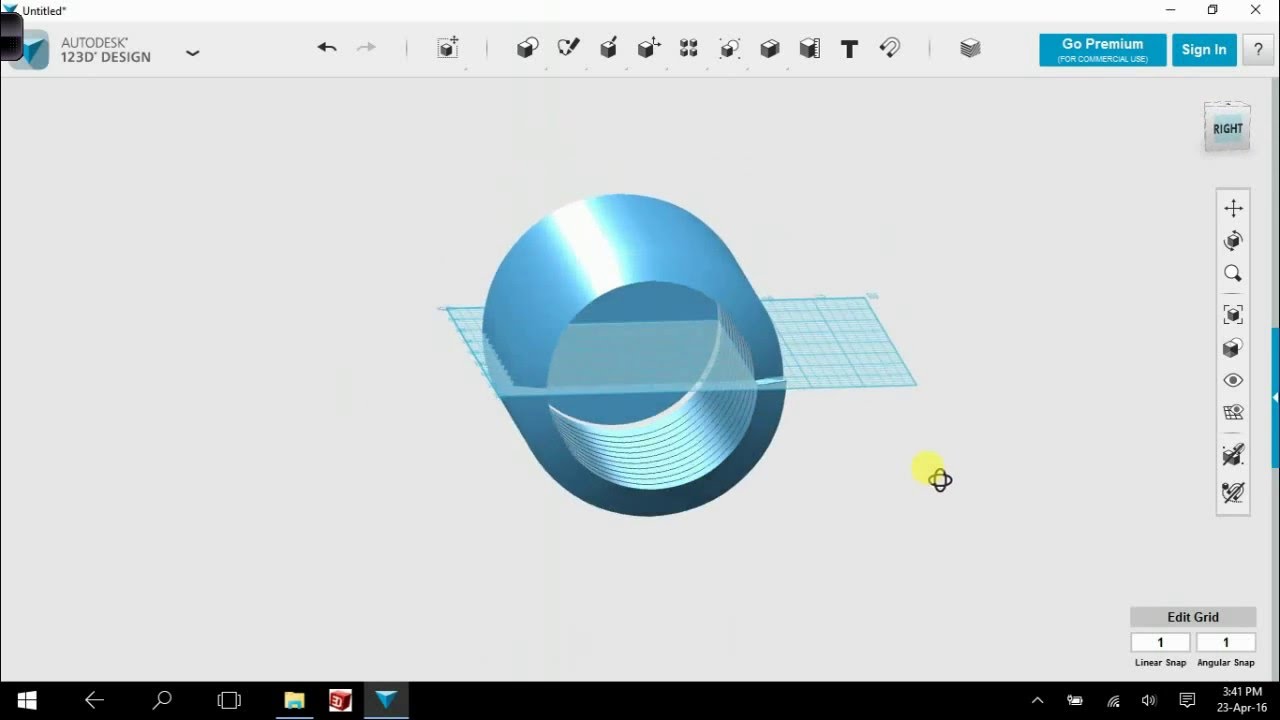Click the Sign In button
The image size is (1280, 720).
point(1204,50)
